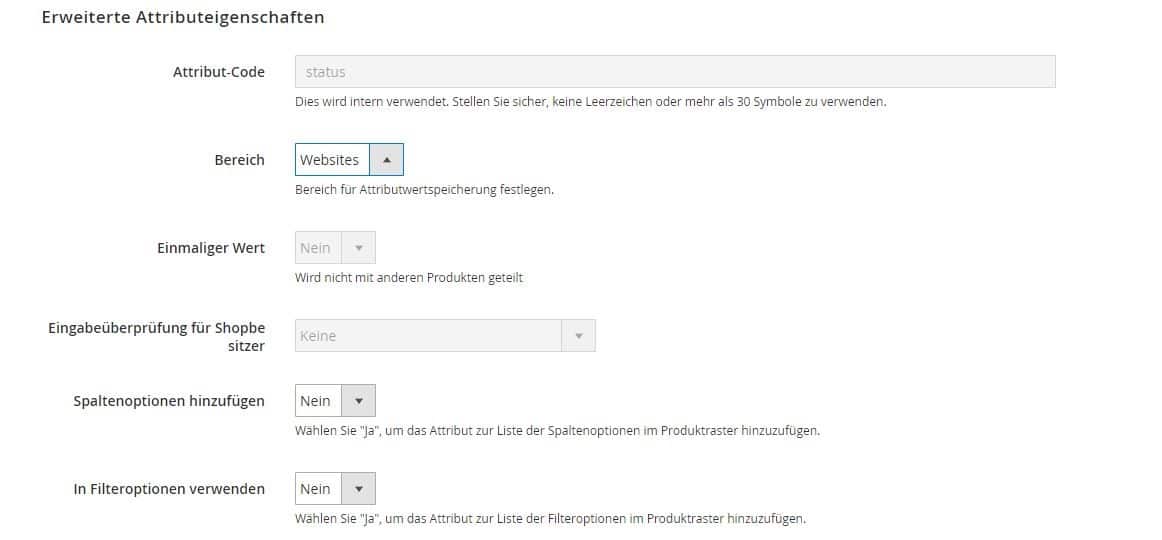
Task: Click the Eingabeüberprüfung für Shopbesitzer label
Action: [156, 336]
